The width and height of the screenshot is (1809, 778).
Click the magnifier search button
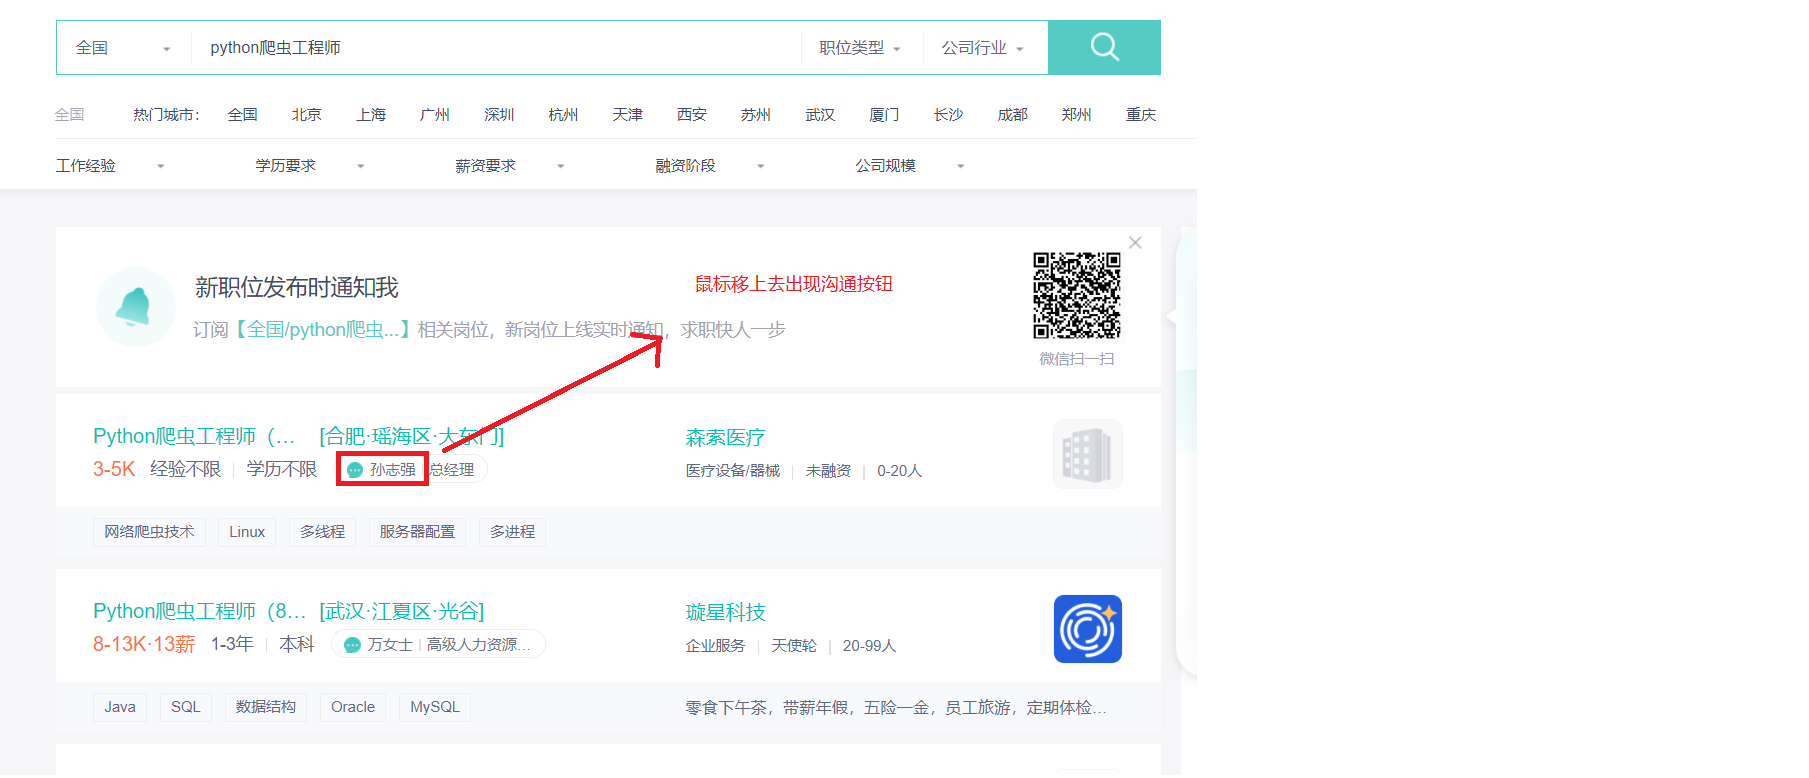(x=1104, y=47)
